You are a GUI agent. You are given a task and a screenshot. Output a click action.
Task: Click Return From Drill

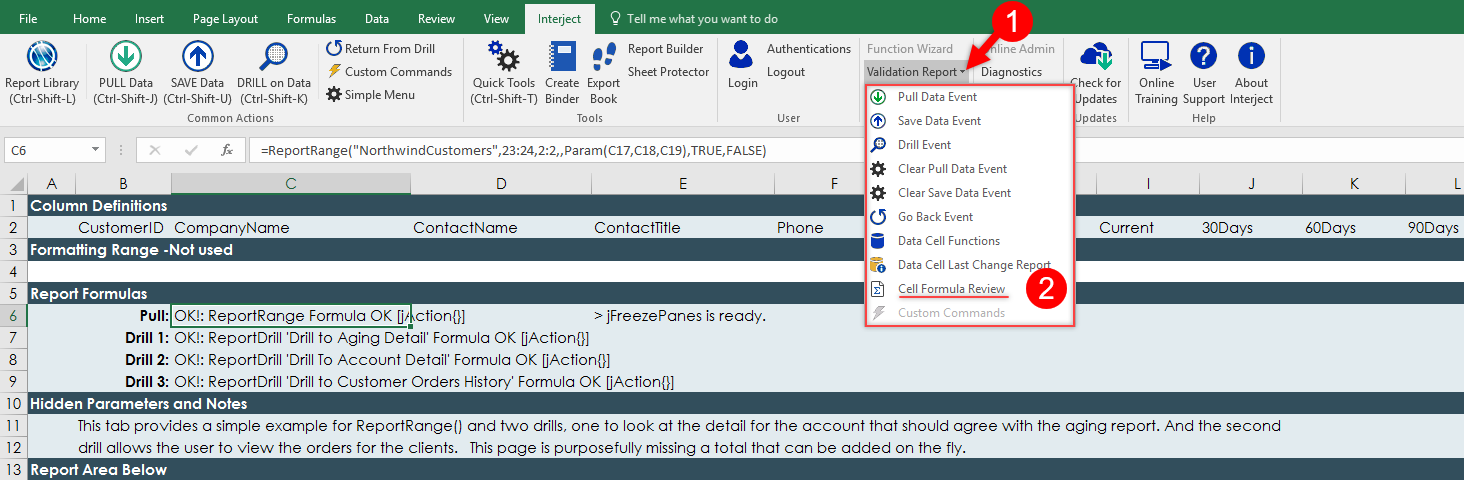coord(380,49)
